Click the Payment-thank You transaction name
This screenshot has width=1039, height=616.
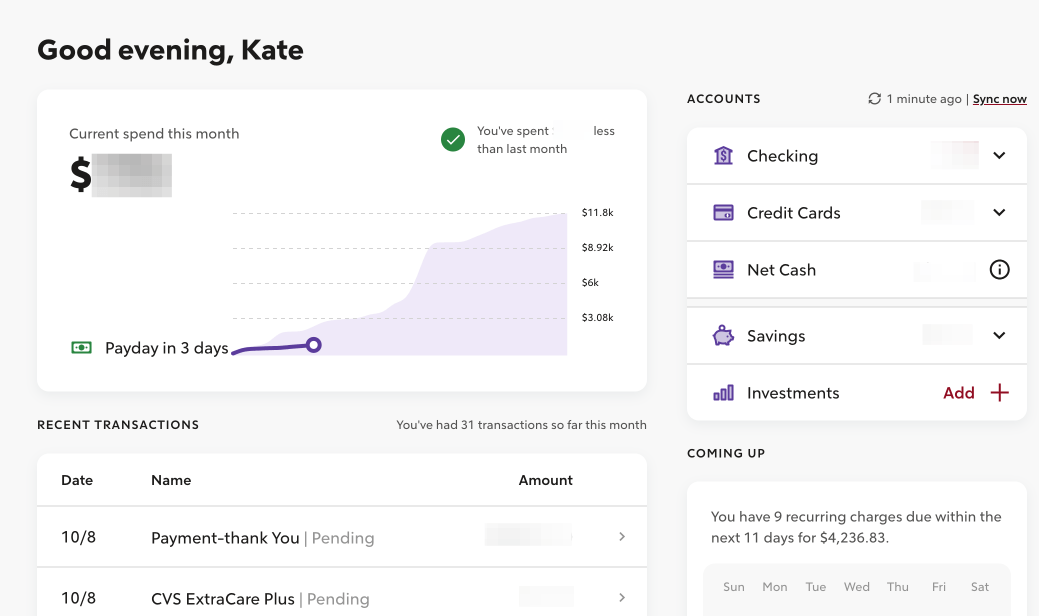pyautogui.click(x=225, y=538)
